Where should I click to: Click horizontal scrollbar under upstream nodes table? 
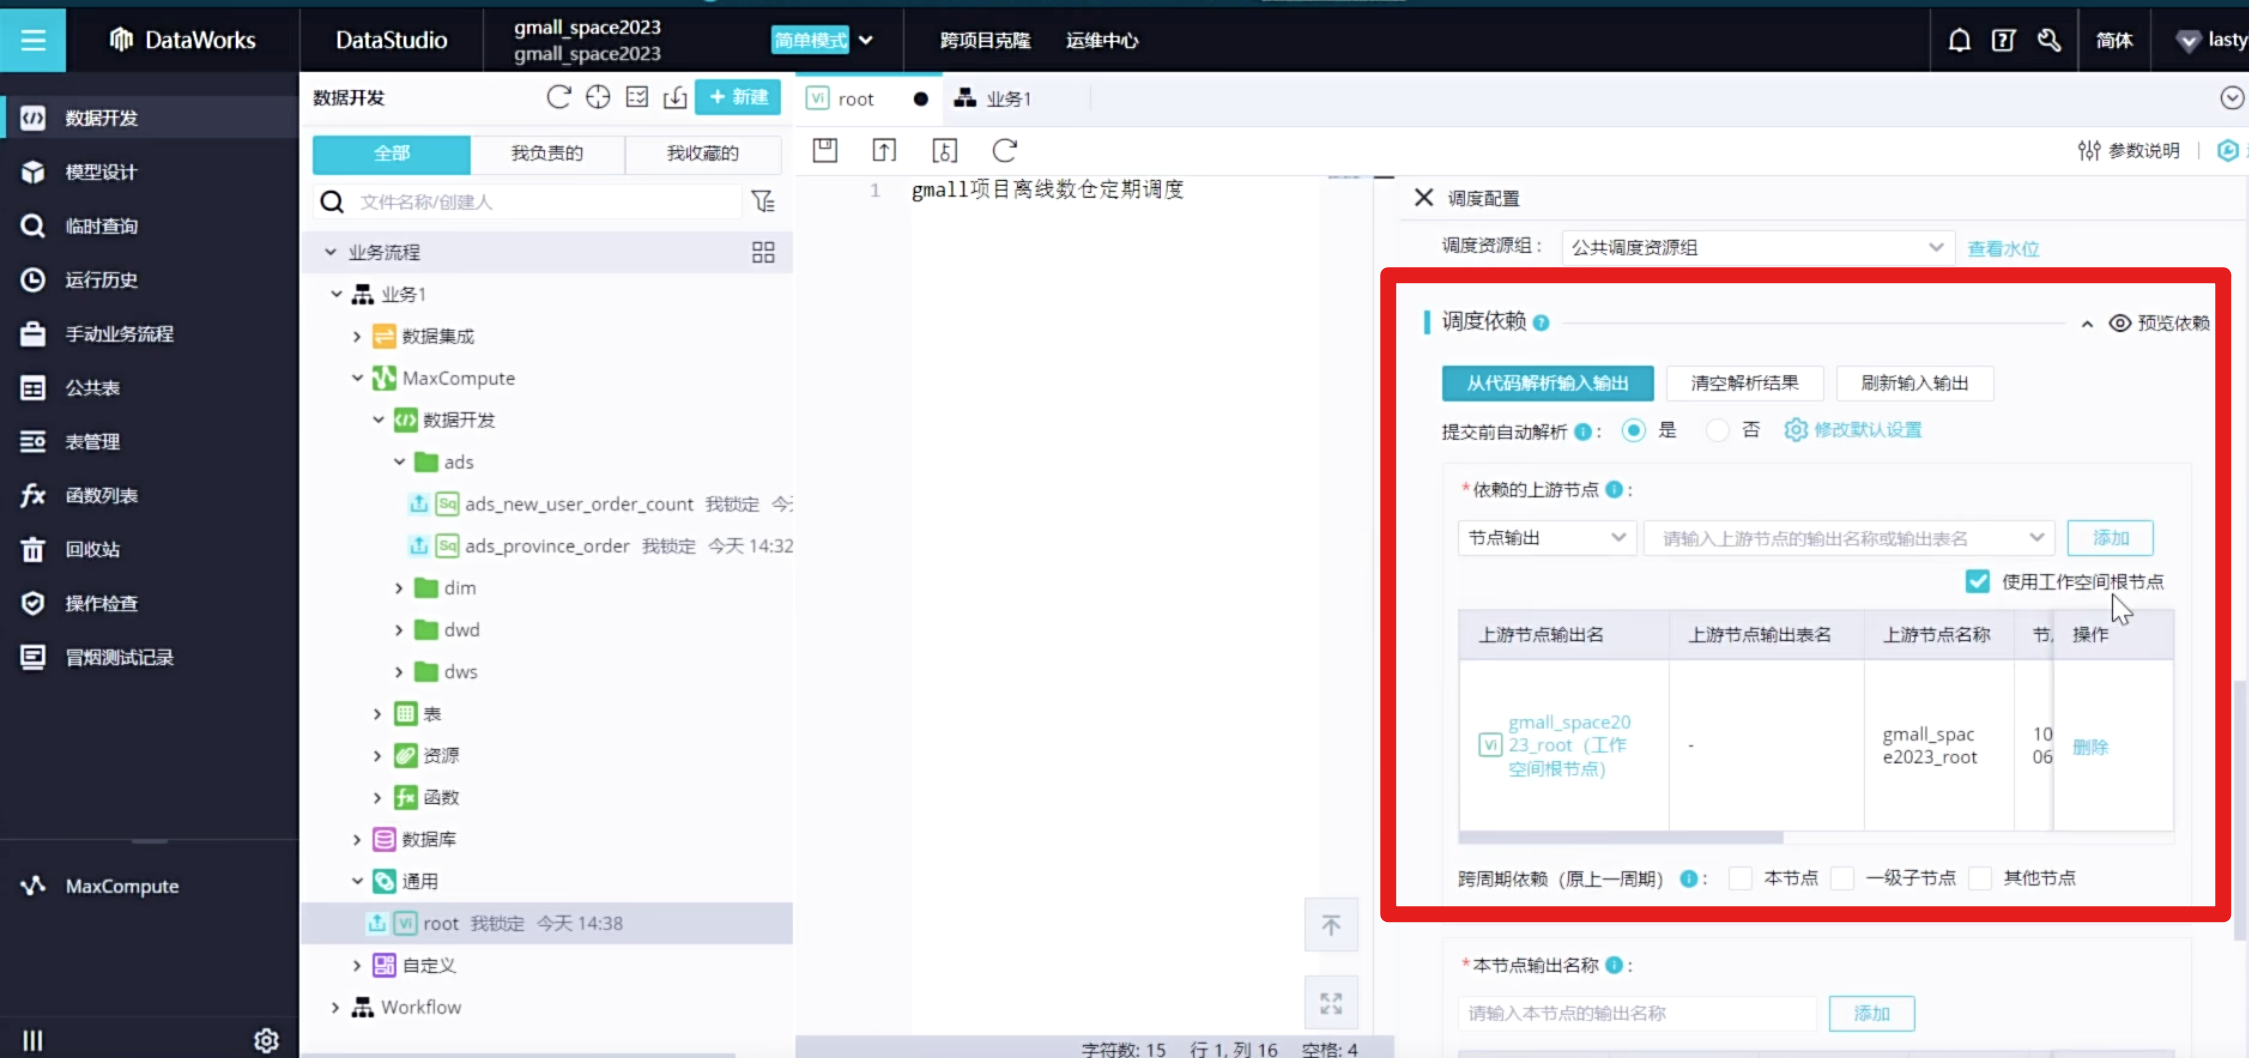coord(1620,837)
